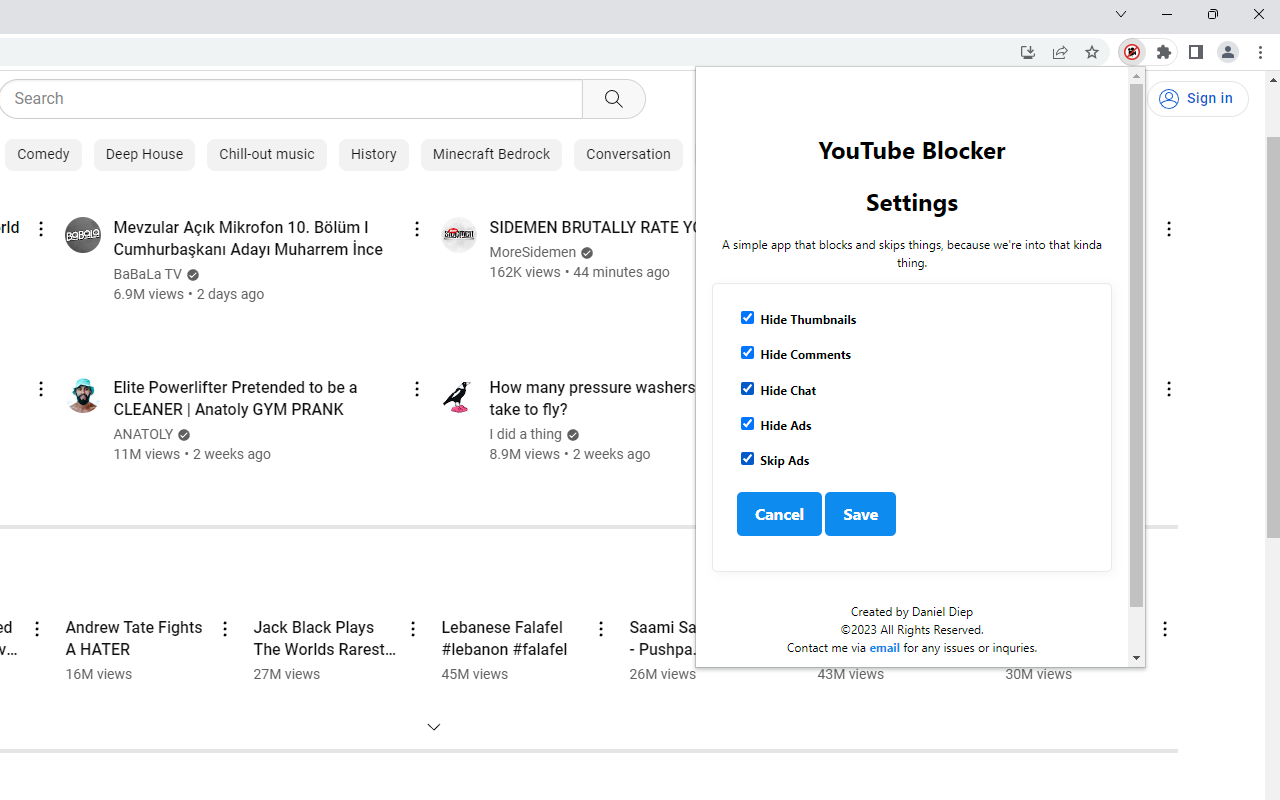Screen dimensions: 1280x800
Task: Open Mevzular Açık Mikrofon video title
Action: (248, 238)
